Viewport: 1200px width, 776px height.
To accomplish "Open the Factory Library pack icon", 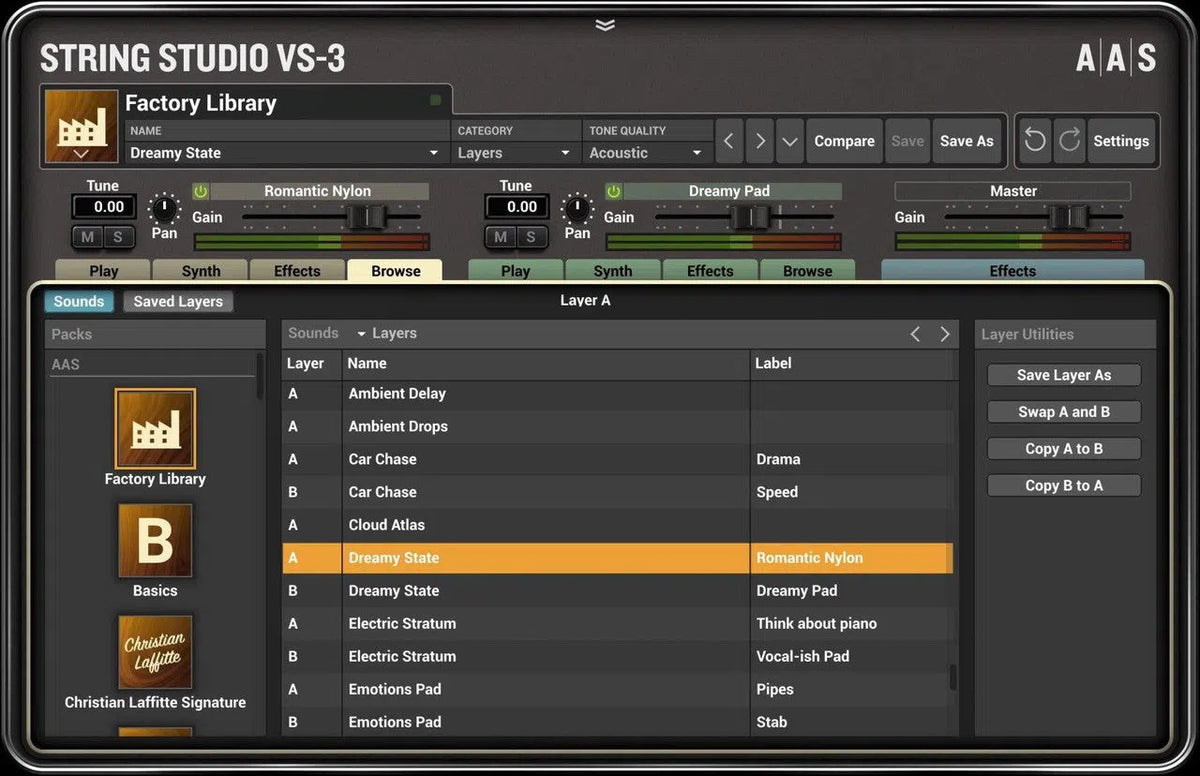I will coord(155,428).
